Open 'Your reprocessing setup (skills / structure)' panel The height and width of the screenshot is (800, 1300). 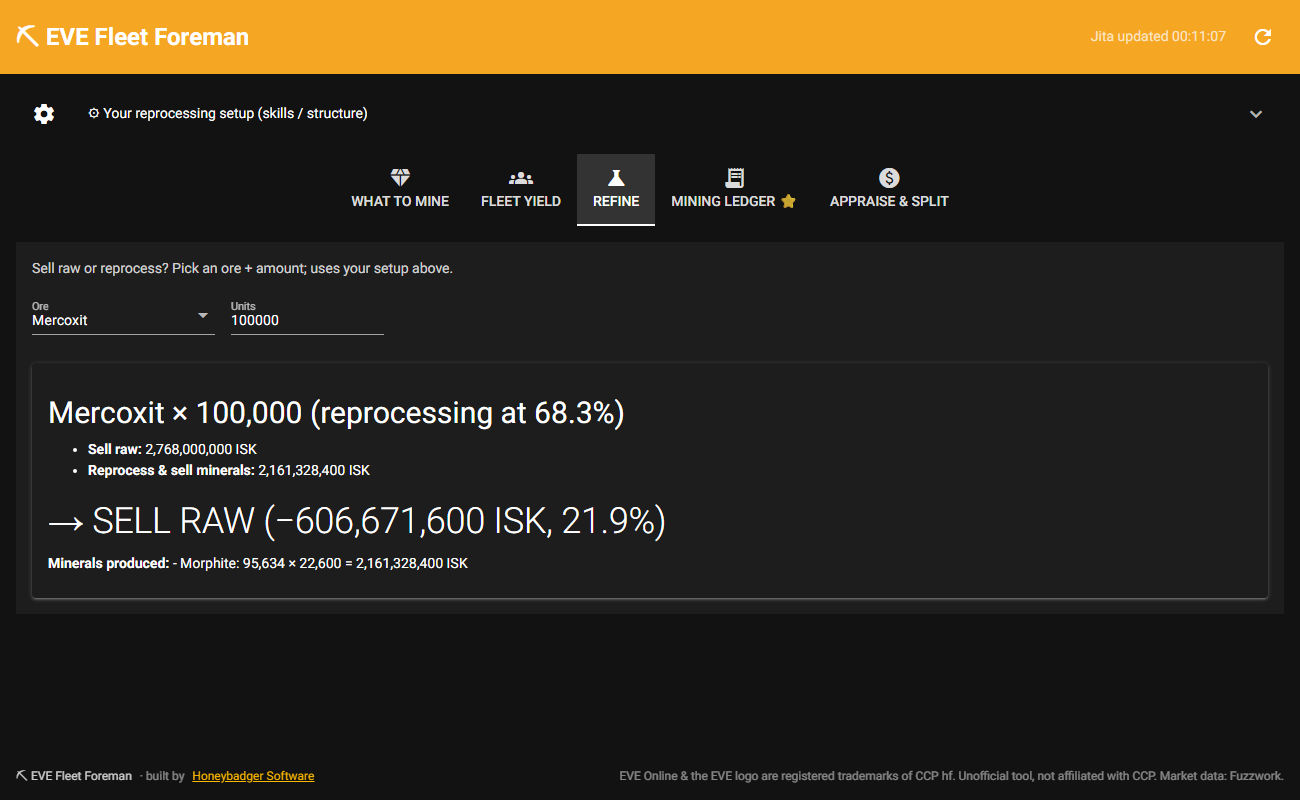[650, 114]
